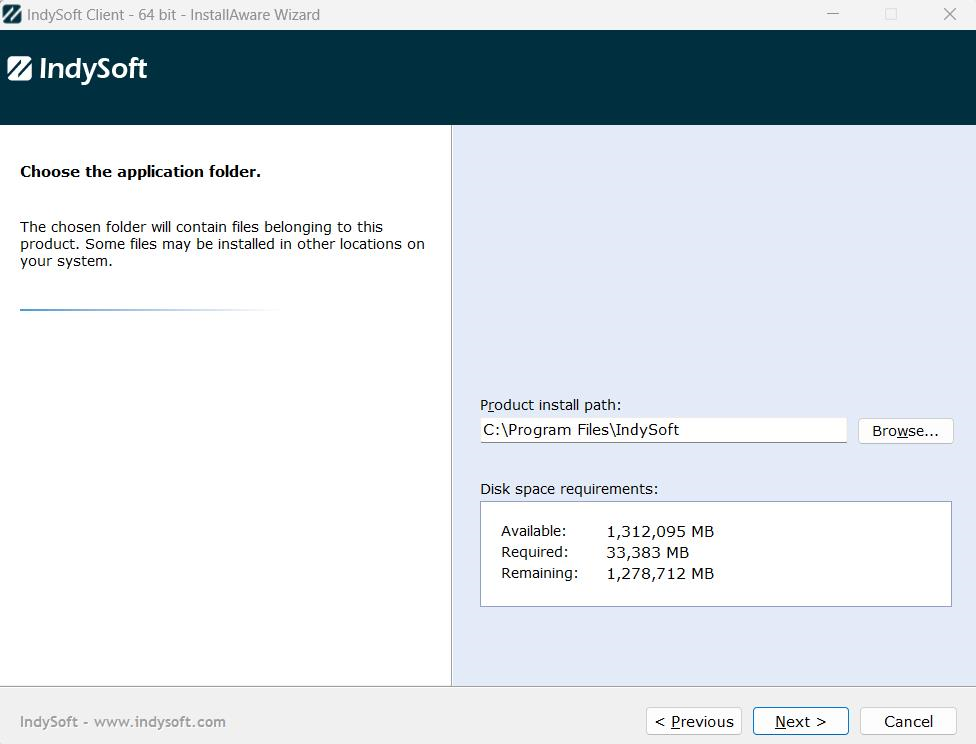Screen dimensions: 976x744
Task: Cancel the IndySoft installation
Action: [908, 721]
